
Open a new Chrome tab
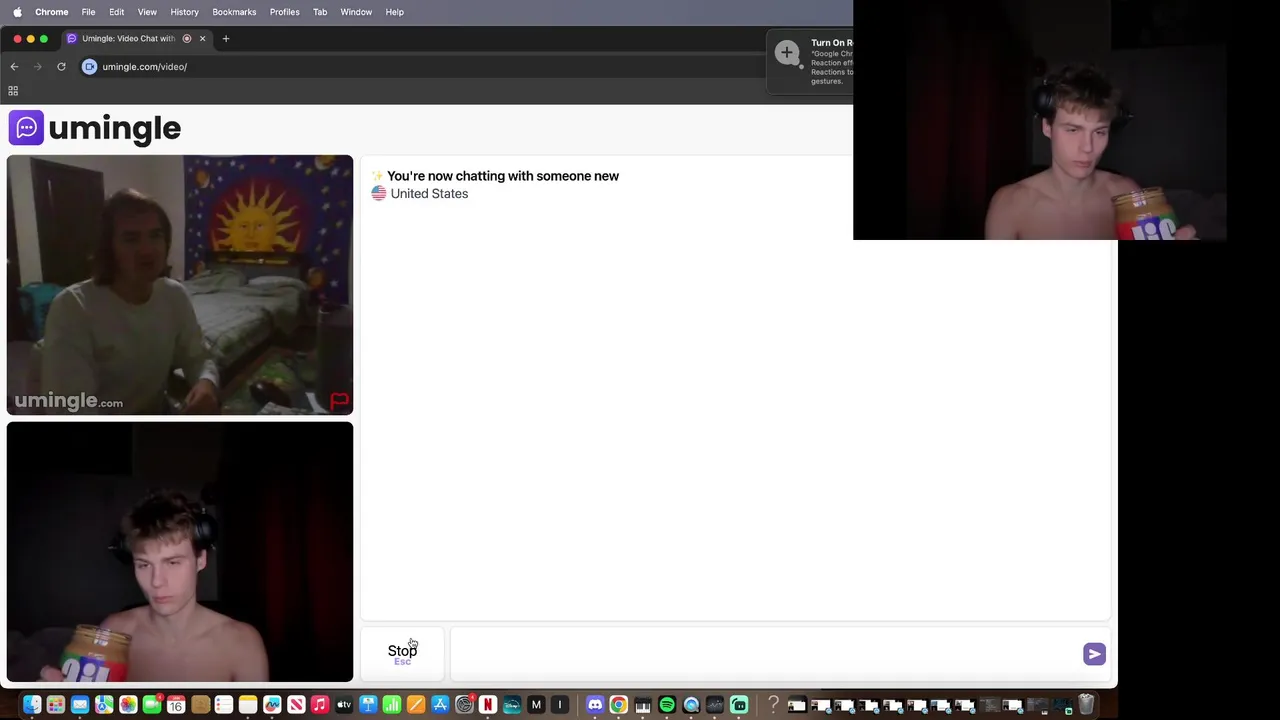tap(226, 38)
